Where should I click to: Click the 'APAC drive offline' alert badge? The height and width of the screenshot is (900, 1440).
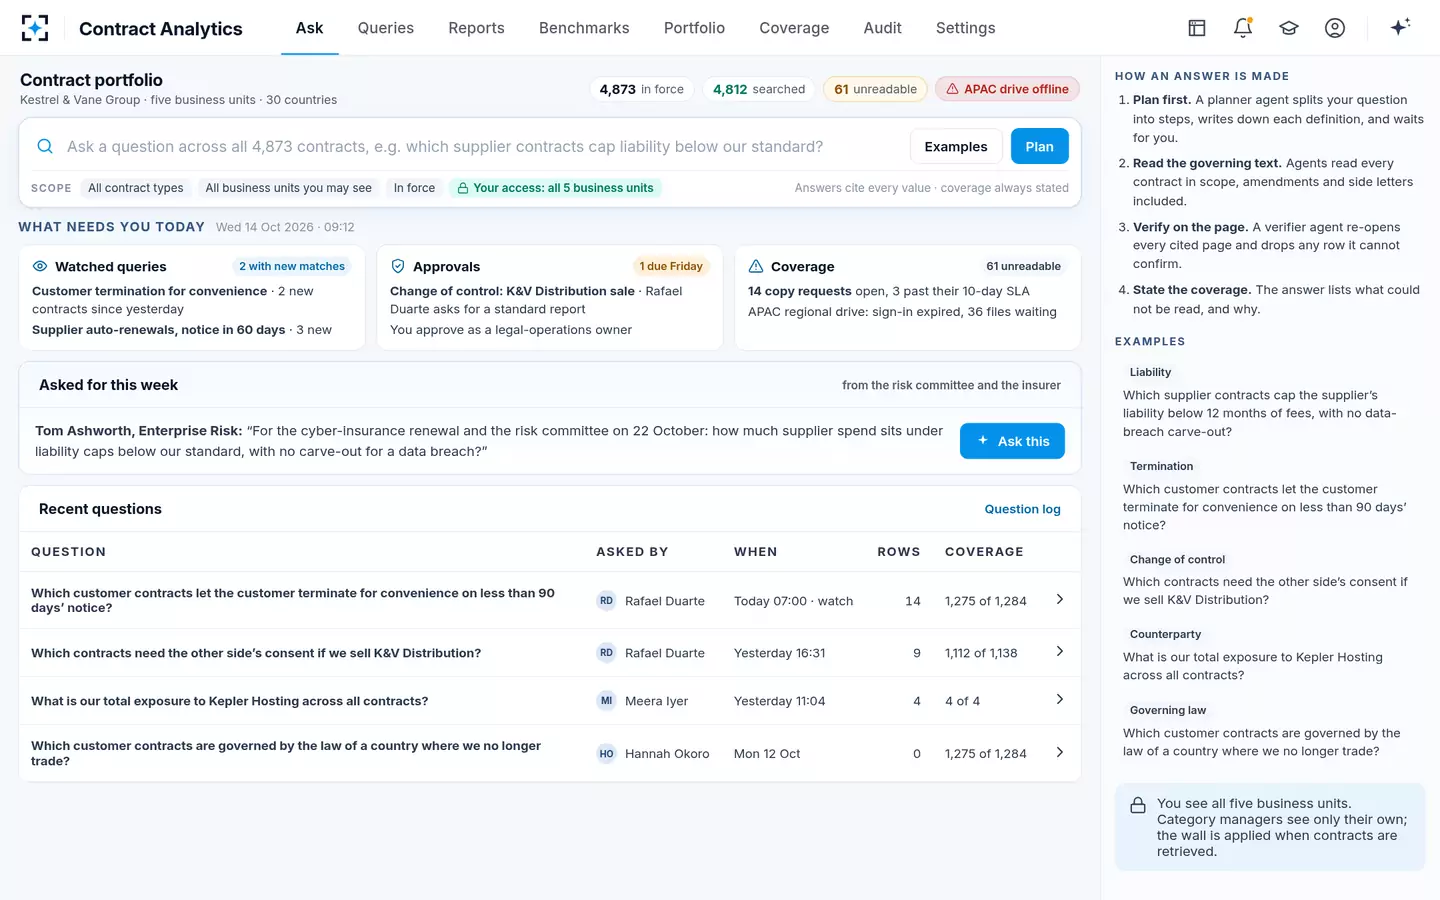(1007, 89)
